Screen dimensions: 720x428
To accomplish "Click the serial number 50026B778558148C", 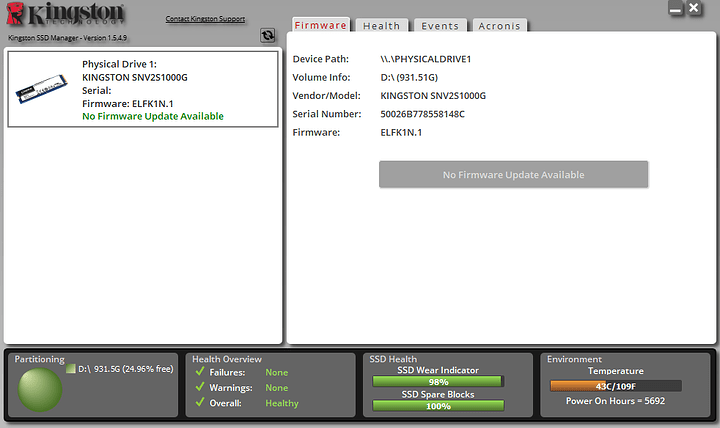I will (x=422, y=114).
